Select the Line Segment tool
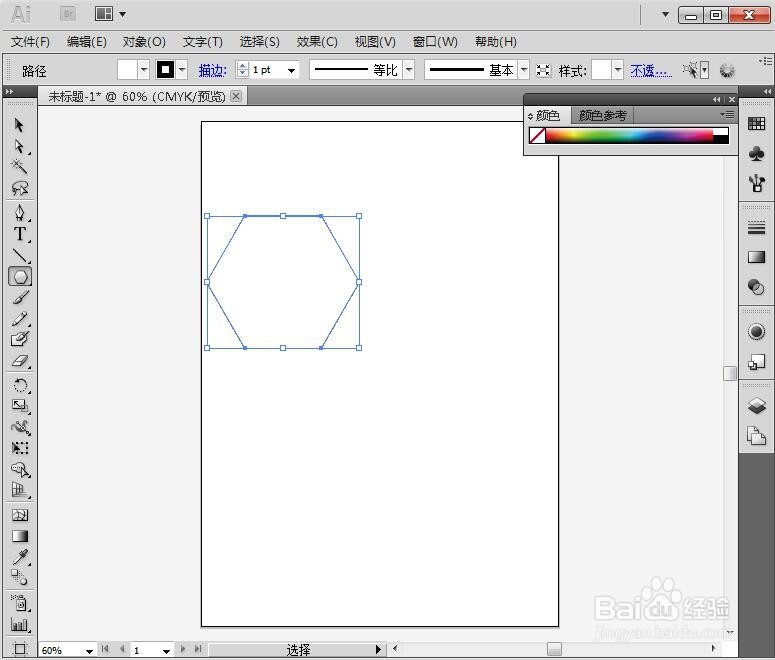Viewport: 775px width, 660px height. [x=20, y=255]
